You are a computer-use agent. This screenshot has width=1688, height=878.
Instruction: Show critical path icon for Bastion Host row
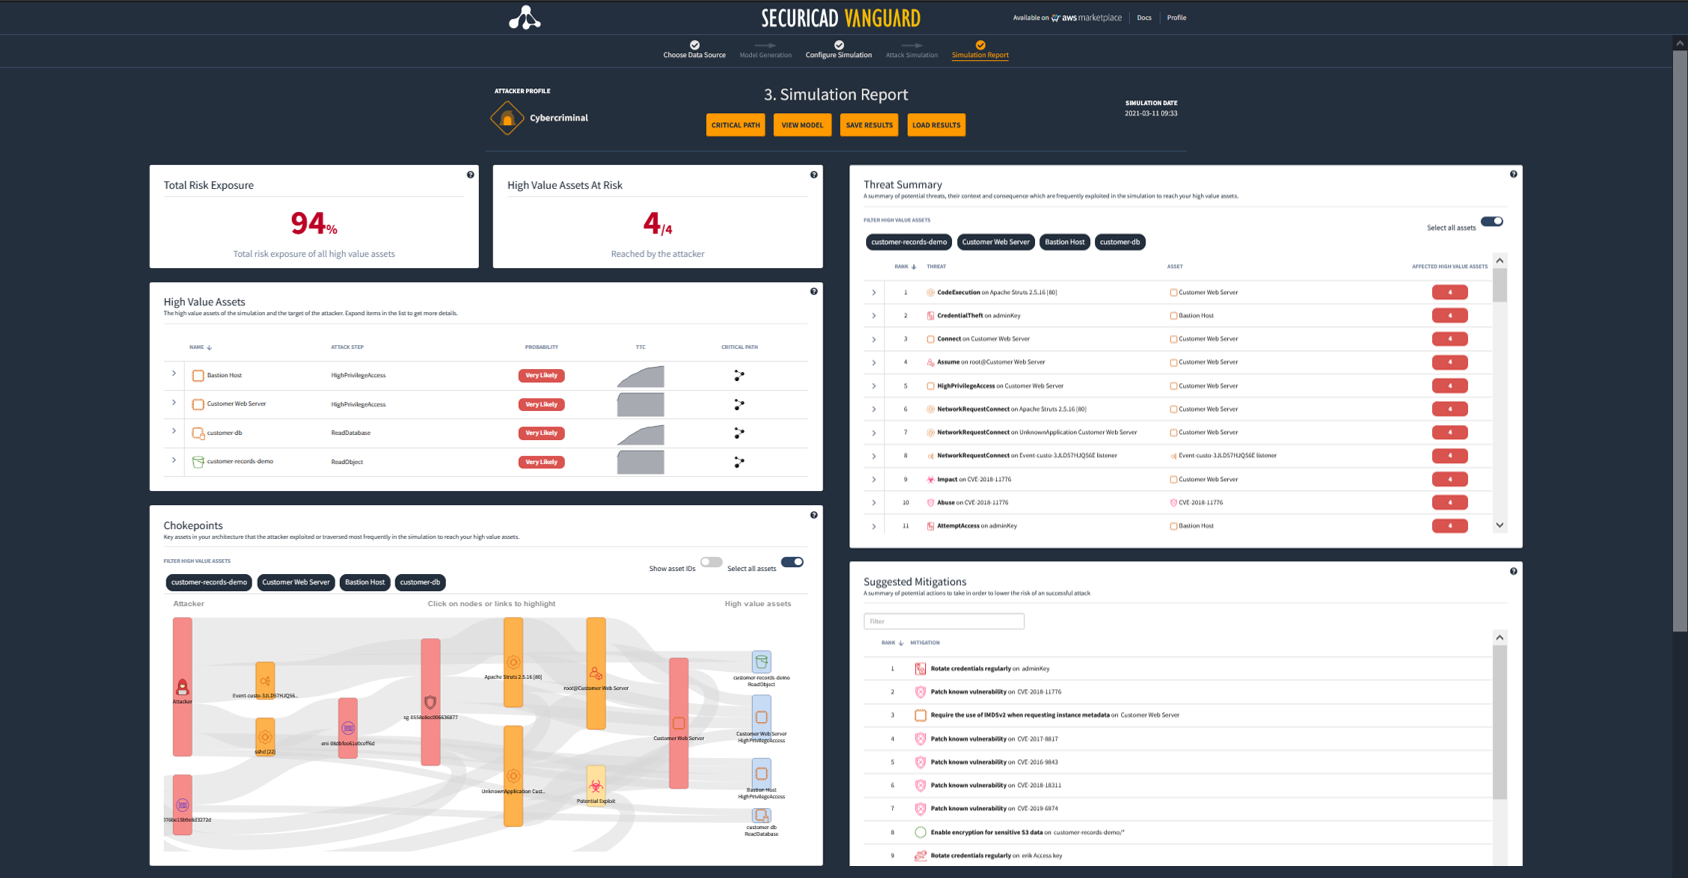(x=739, y=376)
